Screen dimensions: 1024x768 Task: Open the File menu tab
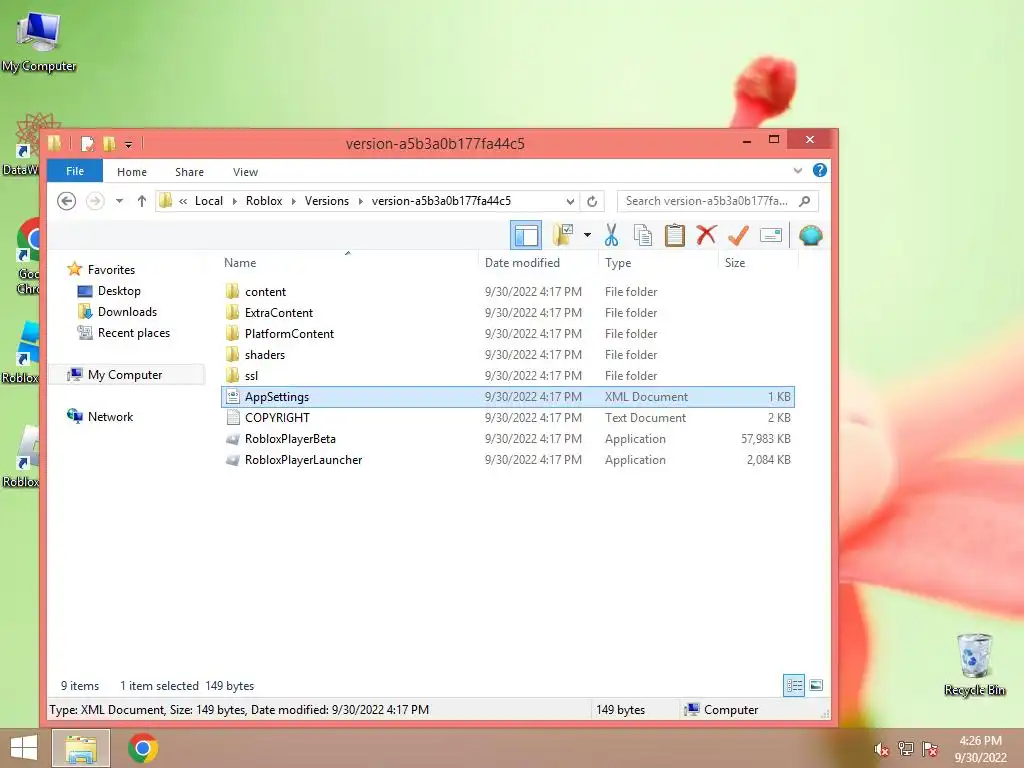(74, 171)
